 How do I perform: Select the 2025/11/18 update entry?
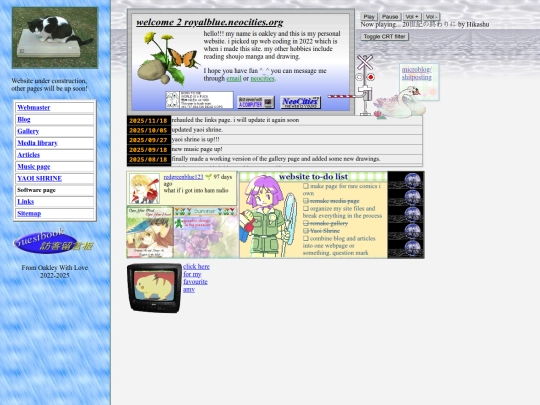[x=274, y=120]
